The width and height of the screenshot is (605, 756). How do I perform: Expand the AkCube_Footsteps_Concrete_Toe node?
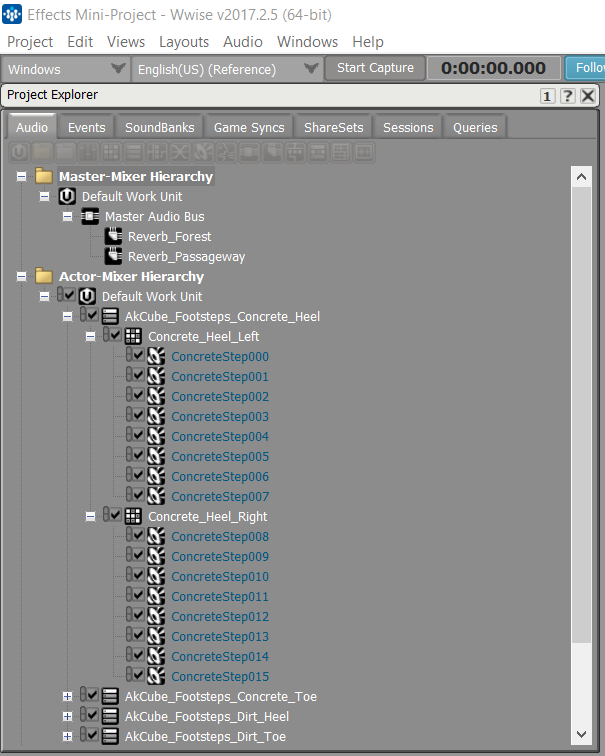pyautogui.click(x=67, y=696)
